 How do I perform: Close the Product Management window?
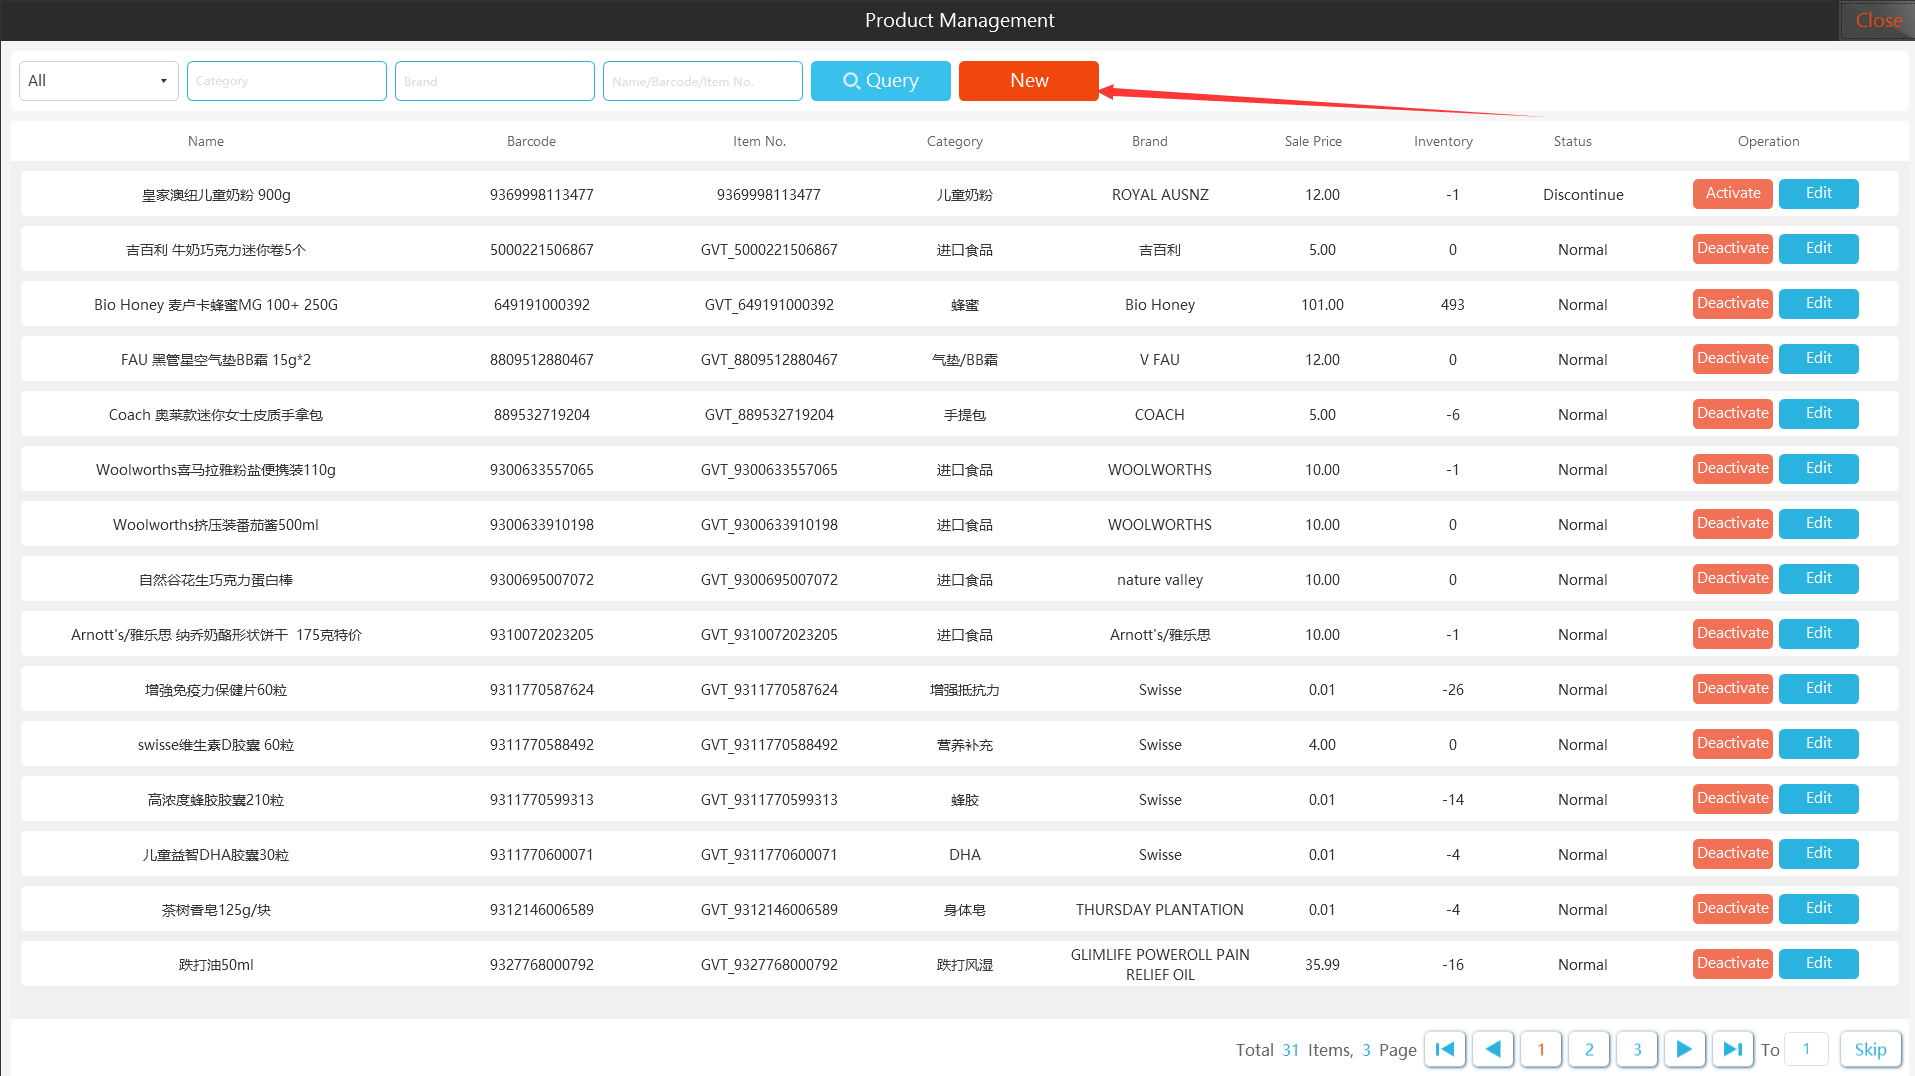click(1877, 20)
